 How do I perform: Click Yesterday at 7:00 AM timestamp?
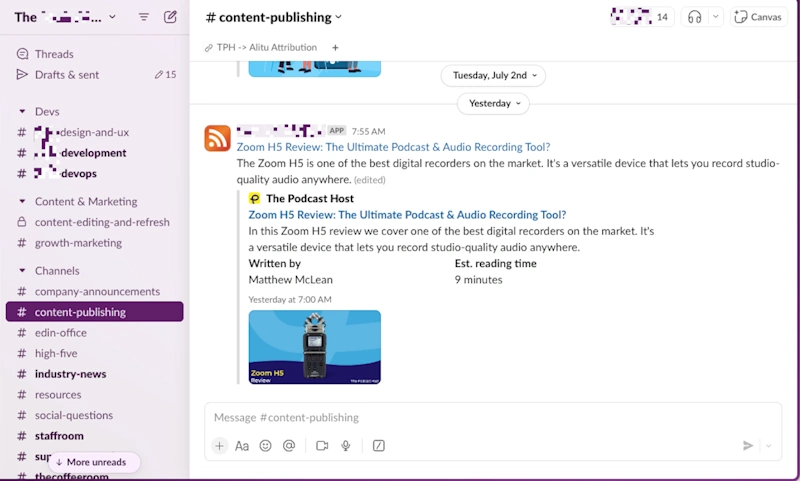tap(290, 299)
